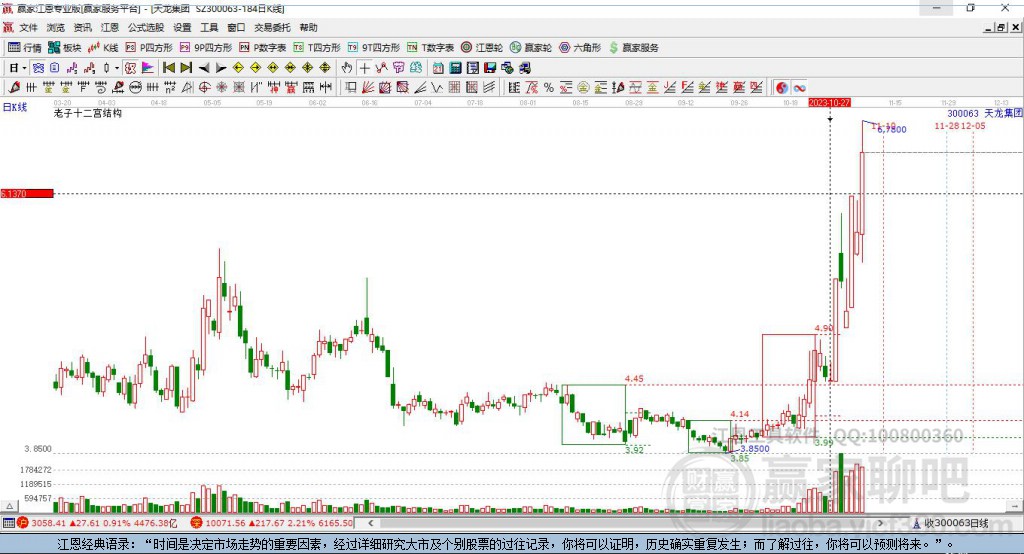Switch to K线 chart view
Image resolution: width=1024 pixels, height=554 pixels.
click(103, 48)
